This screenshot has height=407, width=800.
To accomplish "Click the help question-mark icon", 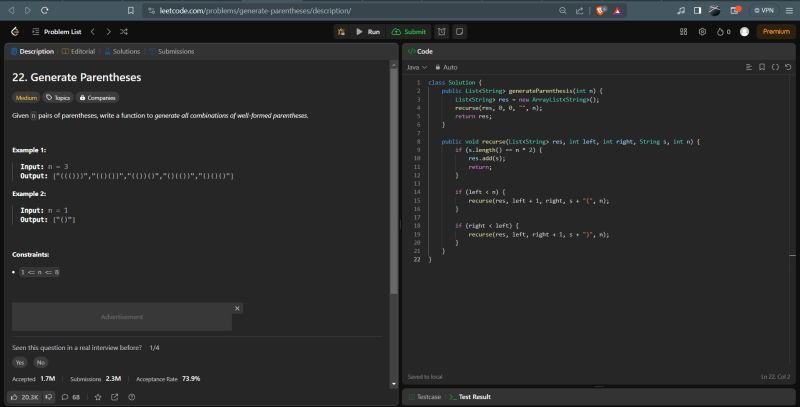I will coord(132,397).
